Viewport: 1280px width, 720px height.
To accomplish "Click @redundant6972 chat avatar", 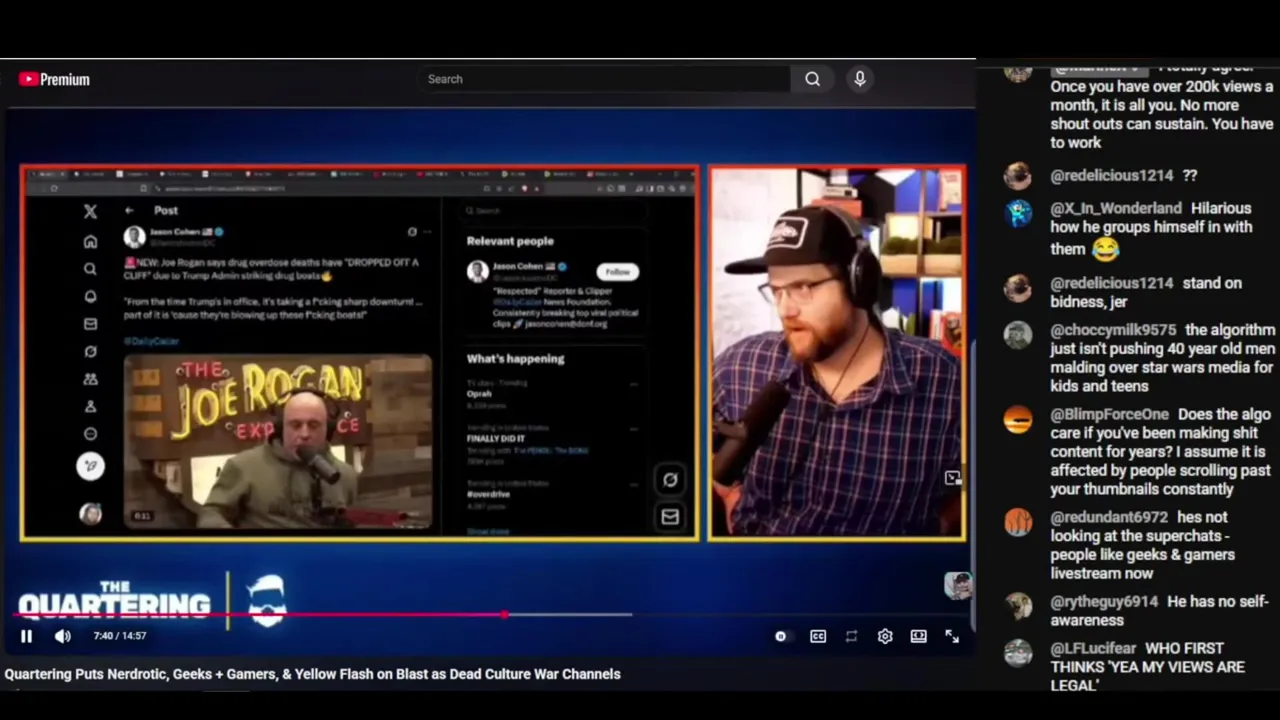I will point(1018,522).
